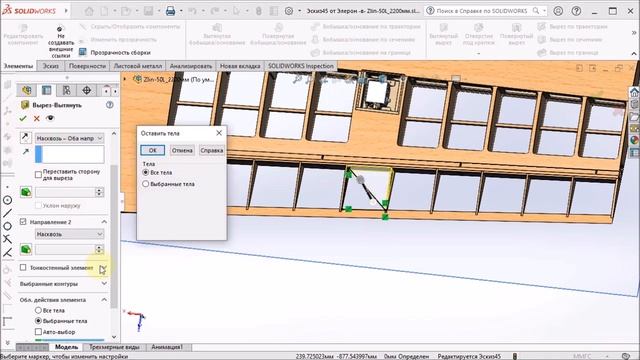Select Выбранные тела radio in feature scope

38,321
